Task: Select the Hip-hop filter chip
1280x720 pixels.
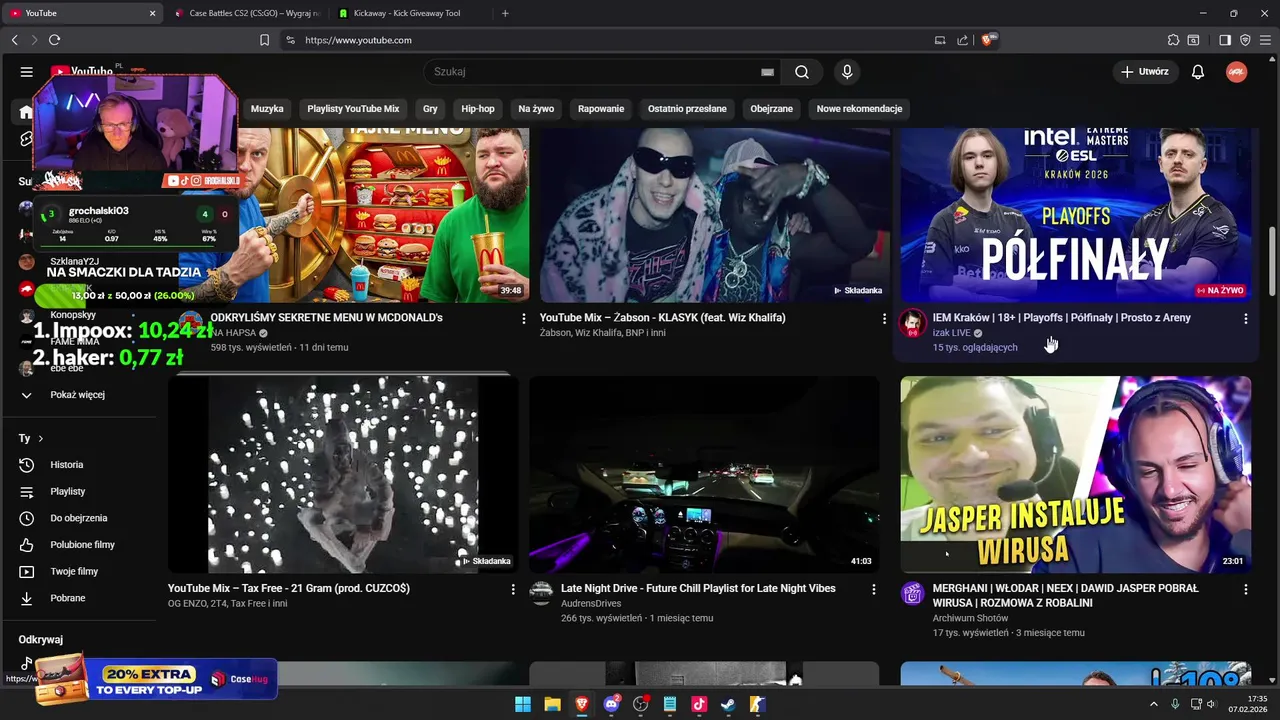Action: (x=478, y=109)
